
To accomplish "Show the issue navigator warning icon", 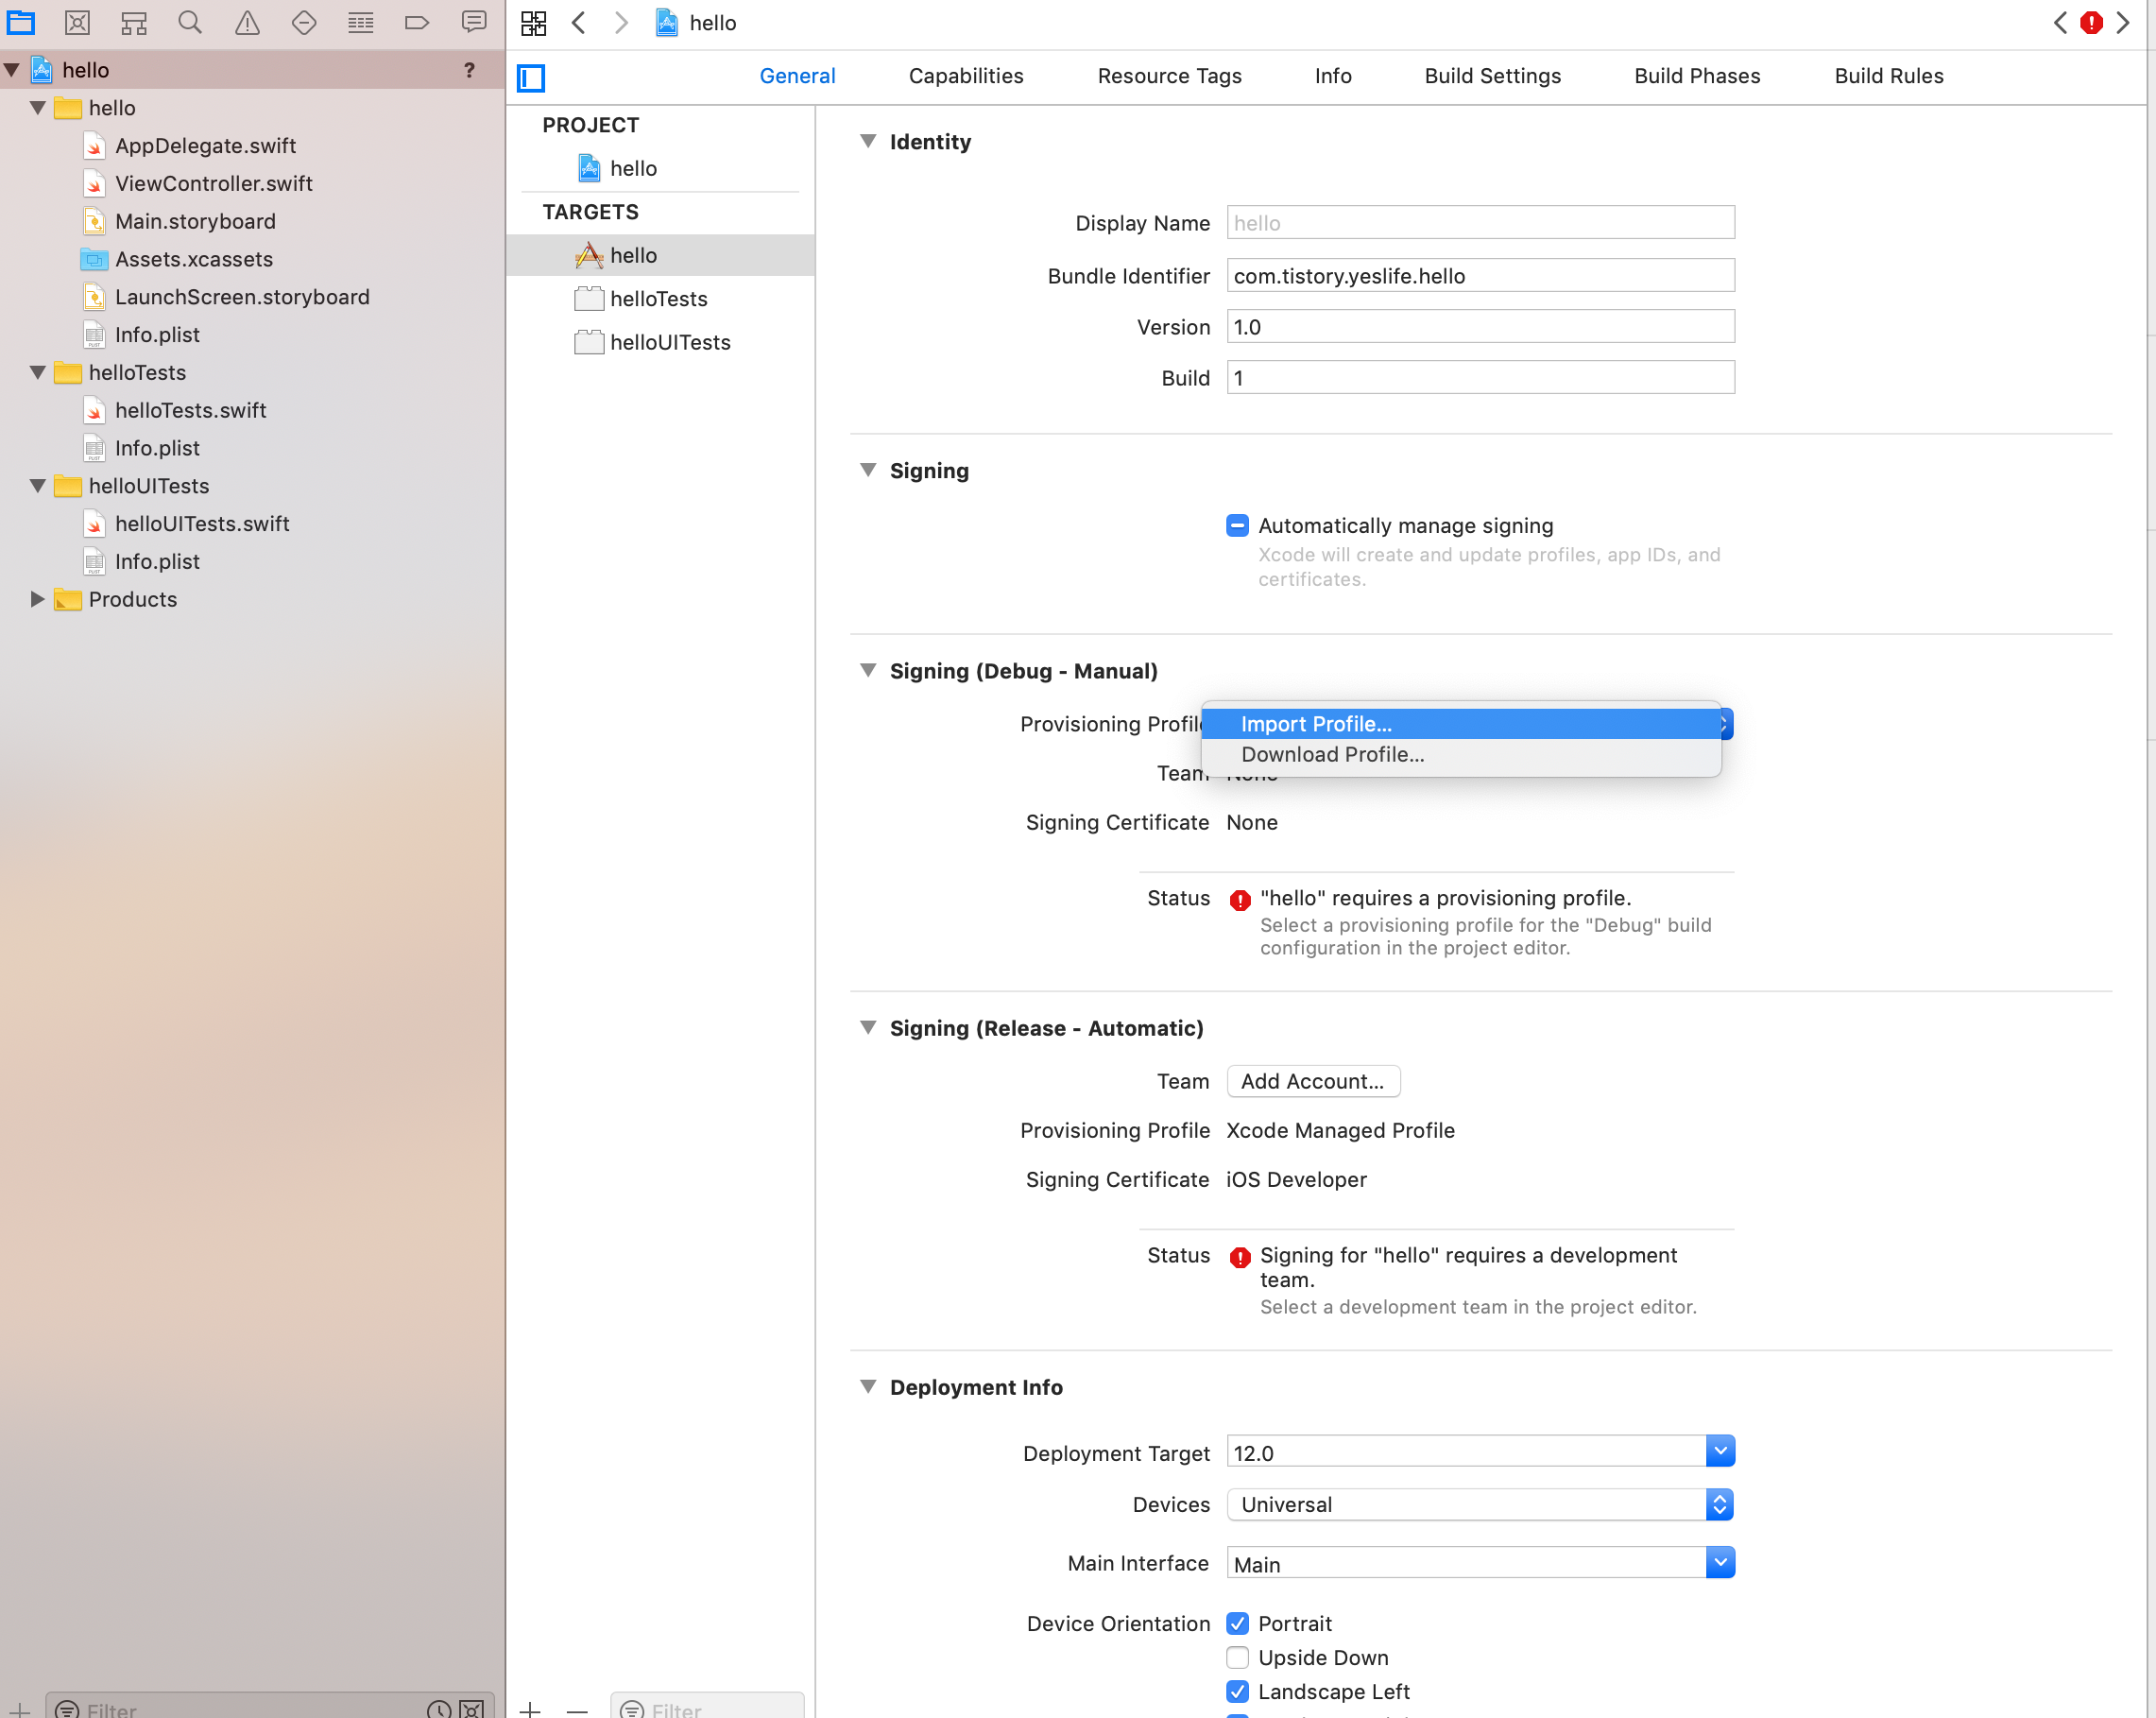I will tap(247, 22).
